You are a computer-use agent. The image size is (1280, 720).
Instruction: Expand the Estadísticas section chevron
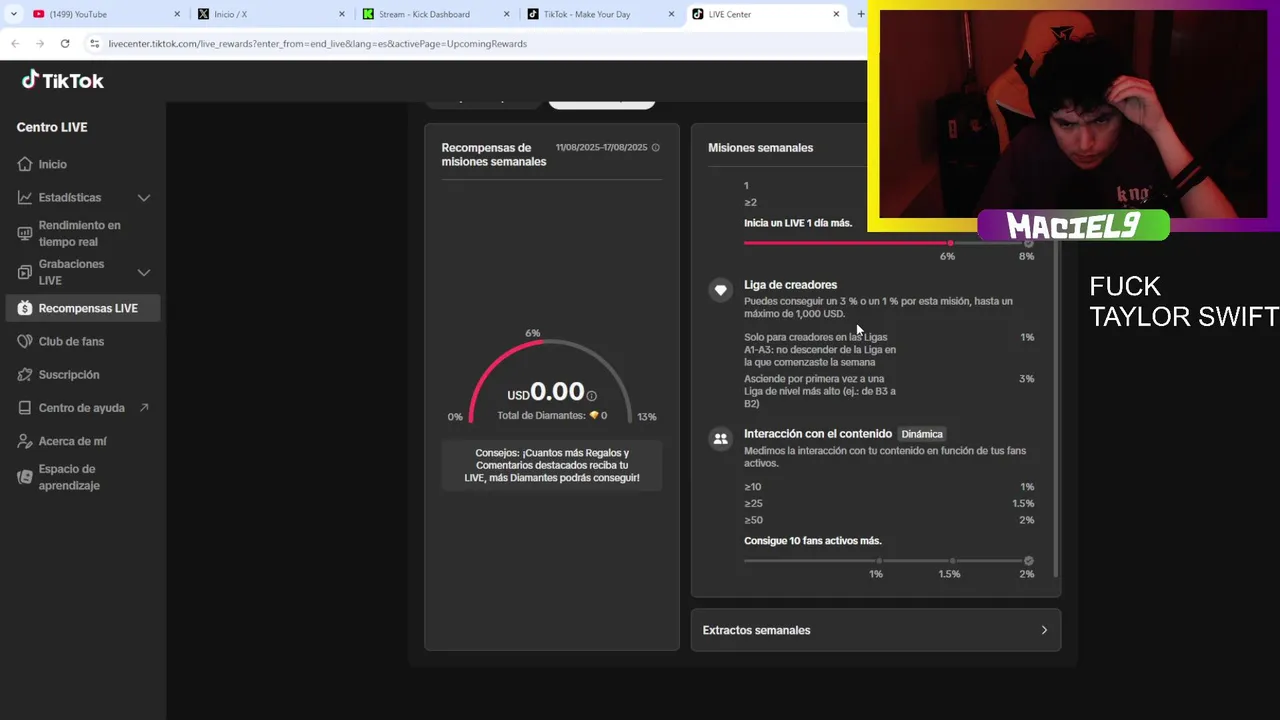(144, 198)
